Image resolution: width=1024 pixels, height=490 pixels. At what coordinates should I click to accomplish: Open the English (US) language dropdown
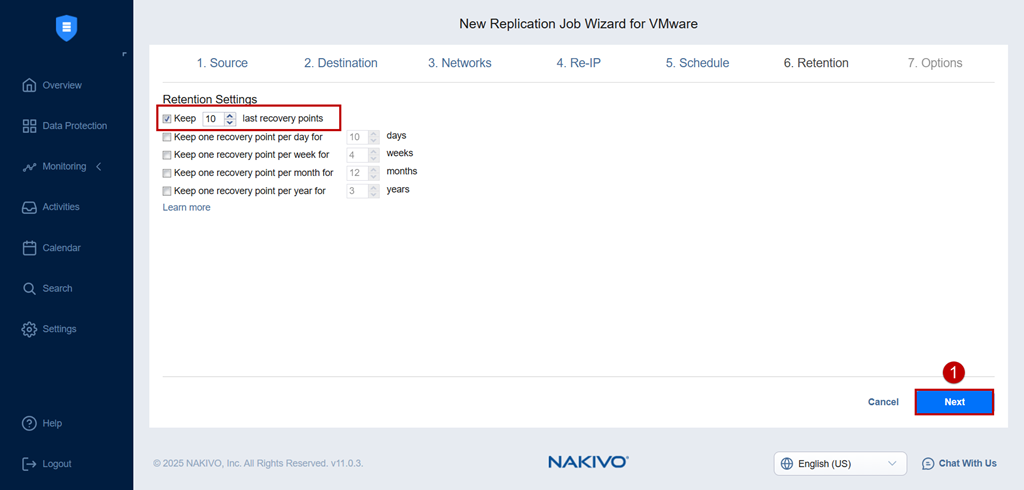pyautogui.click(x=840, y=464)
